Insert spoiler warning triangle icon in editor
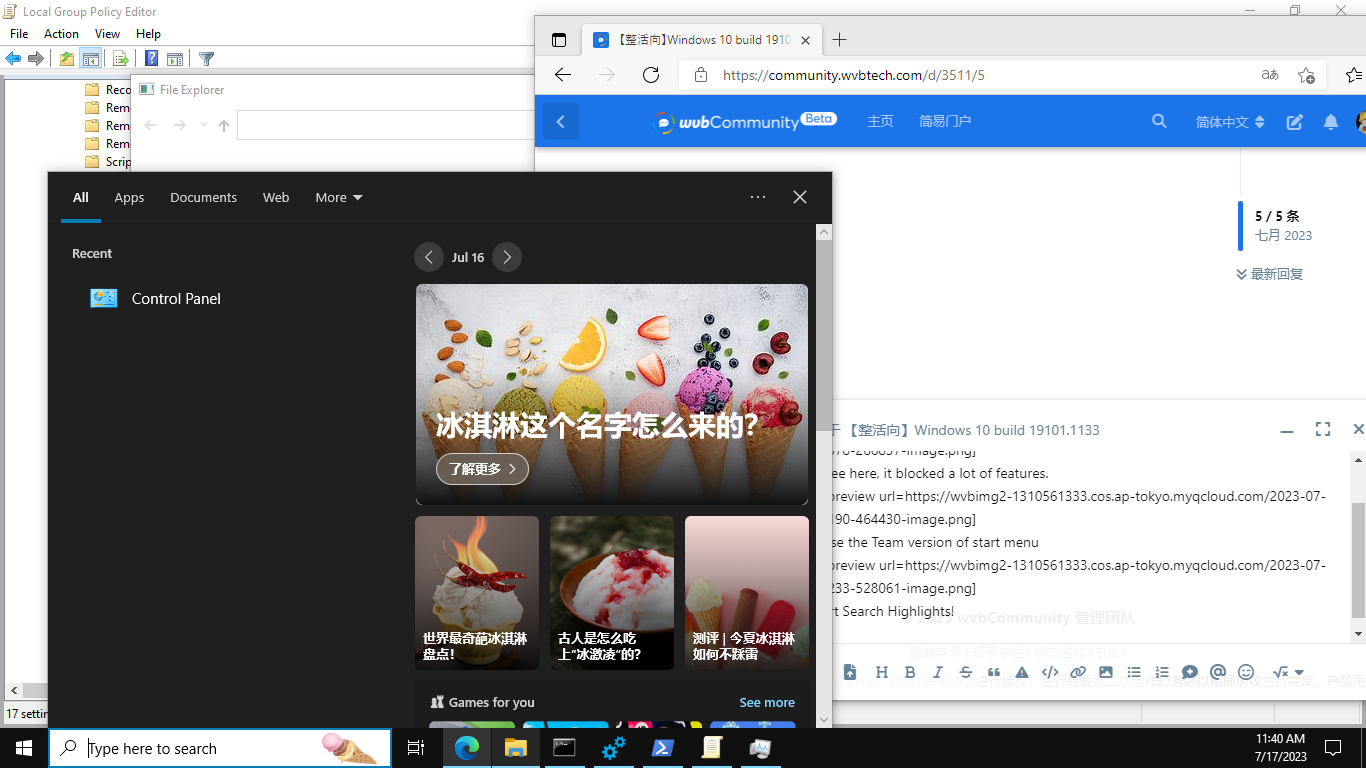 click(x=1022, y=672)
